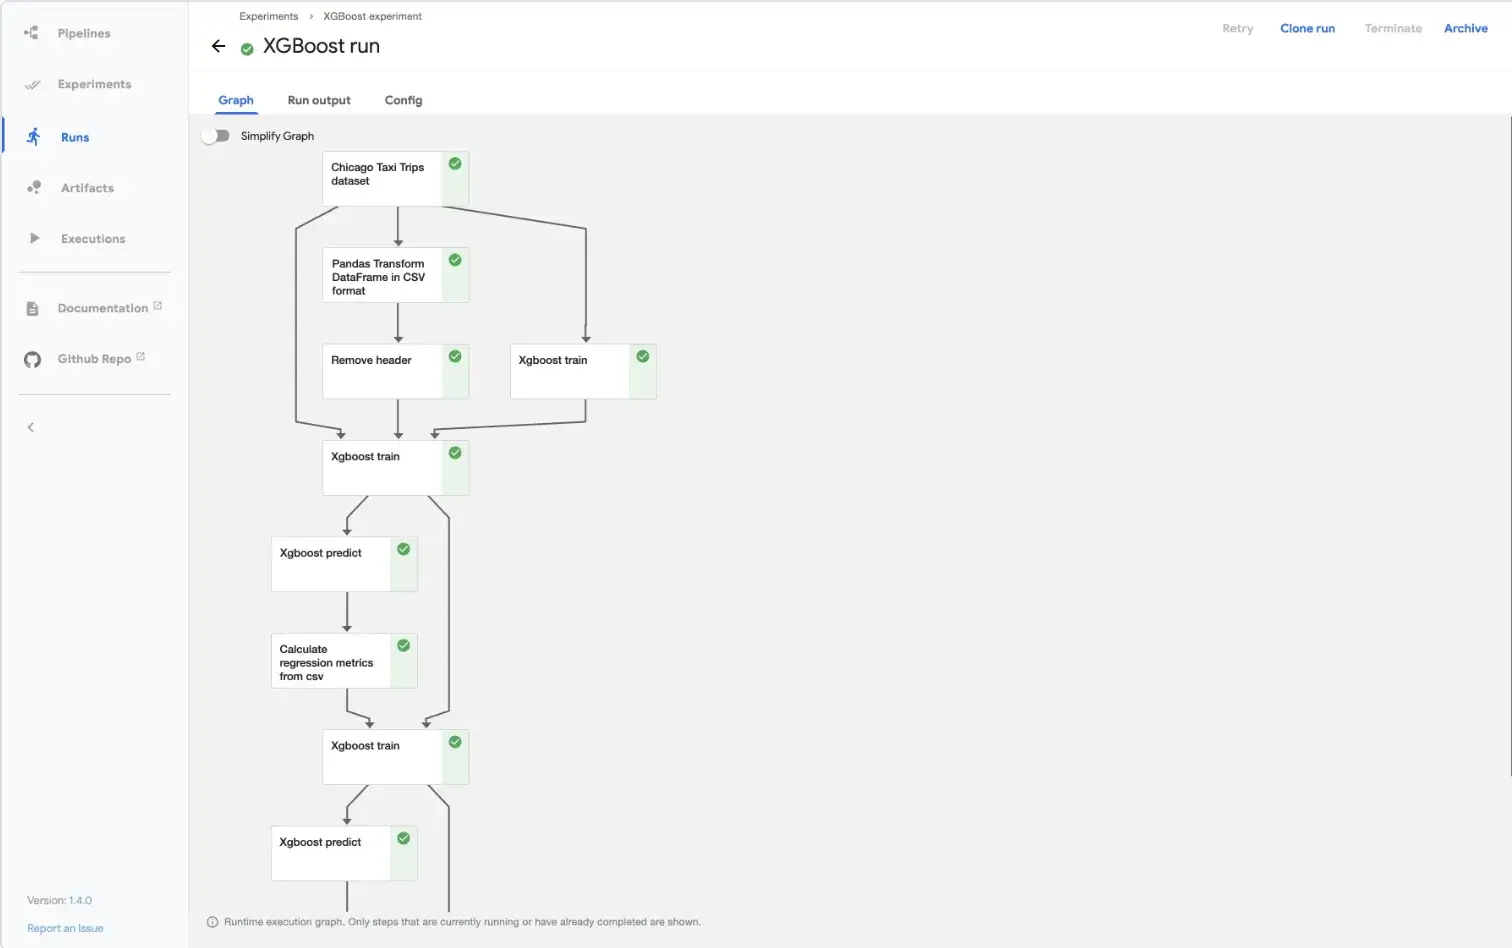Click the Executions play icon

34,239
